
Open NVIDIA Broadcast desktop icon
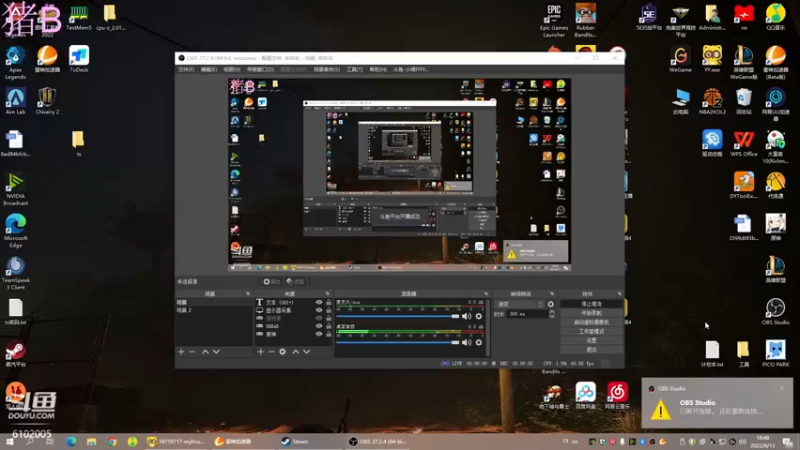click(15, 189)
